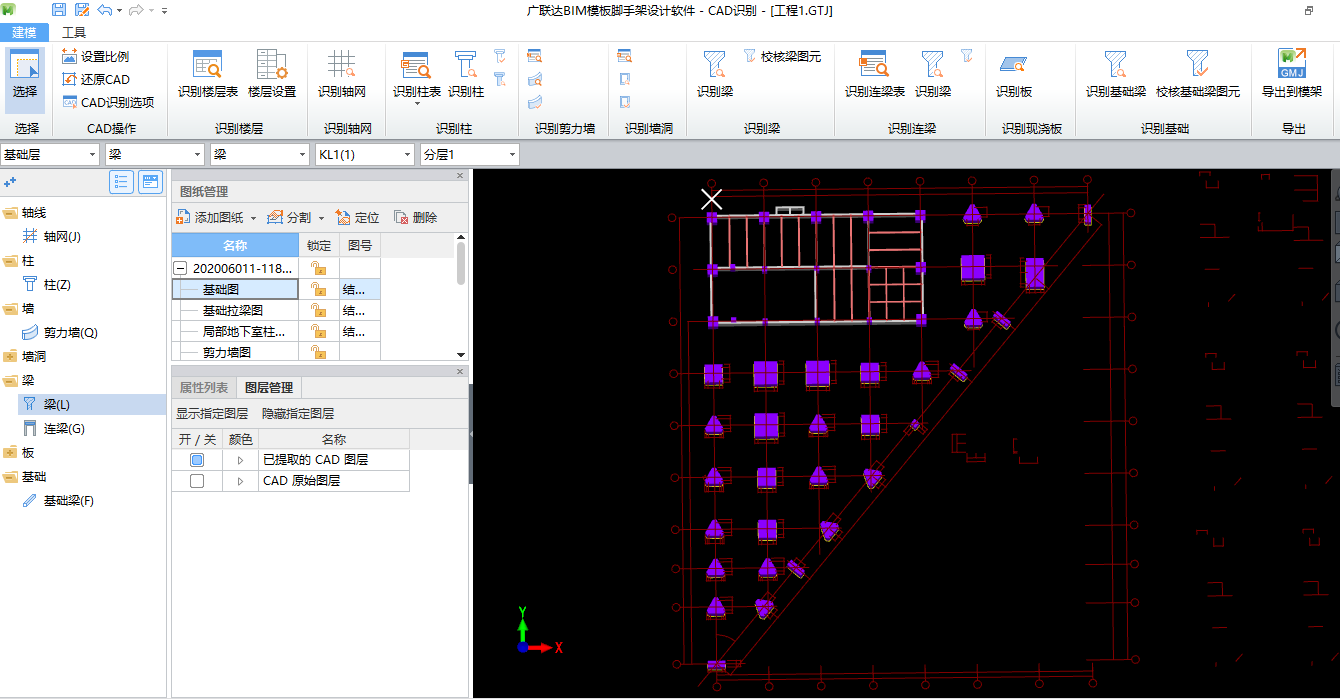This screenshot has height=699, width=1340.
Task: Click the Save icon in the title bar
Action: pos(58,10)
